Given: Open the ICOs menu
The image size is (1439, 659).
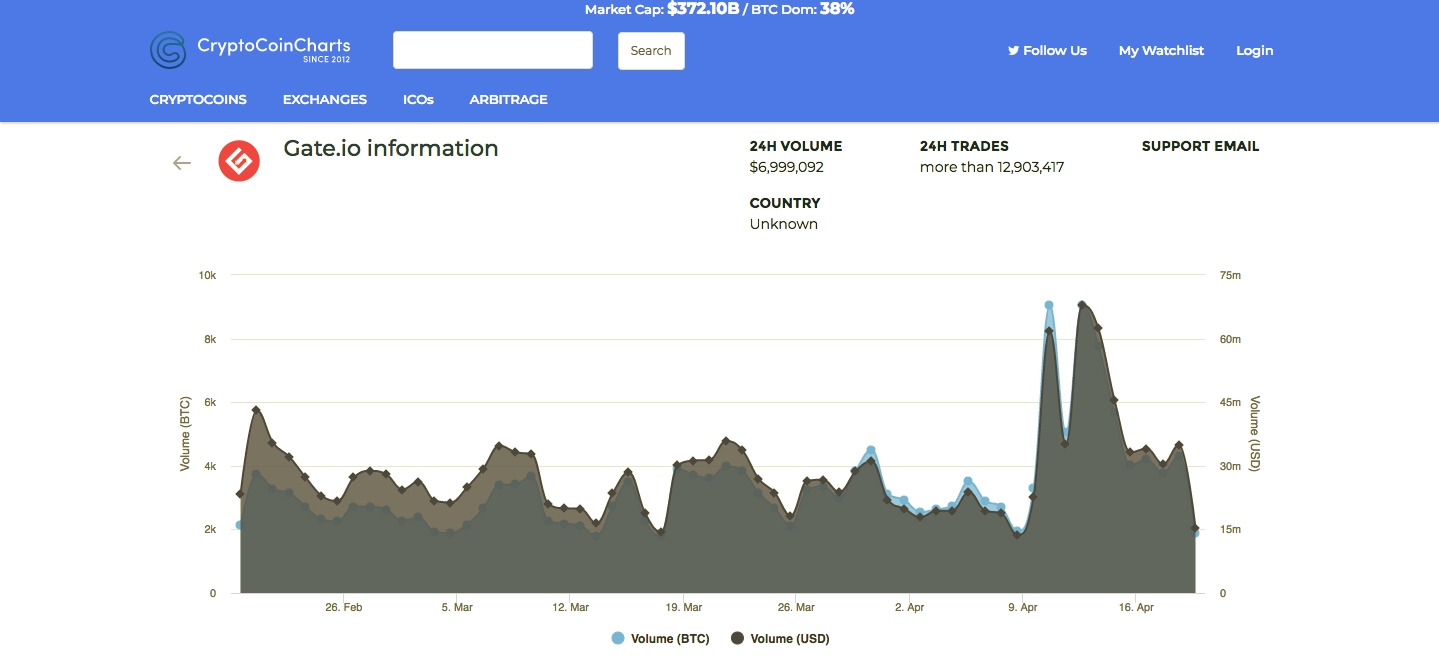Looking at the screenshot, I should (x=418, y=99).
